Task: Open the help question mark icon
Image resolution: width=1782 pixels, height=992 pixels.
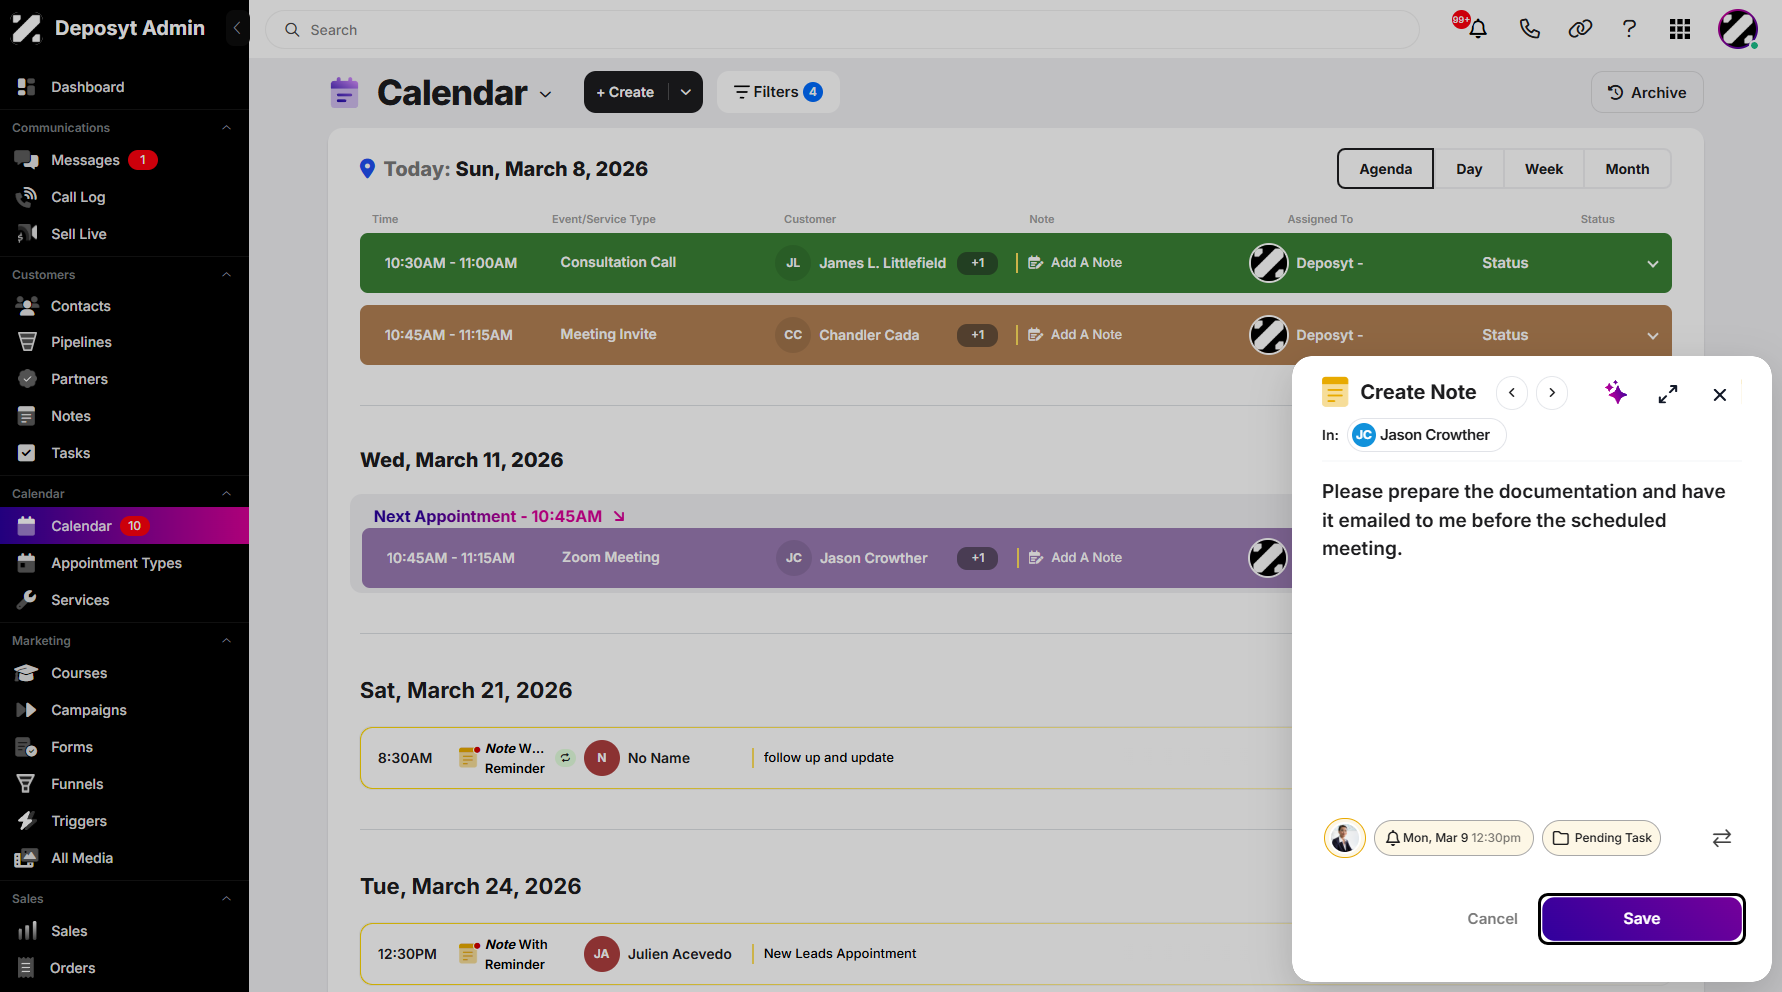Action: click(1629, 29)
